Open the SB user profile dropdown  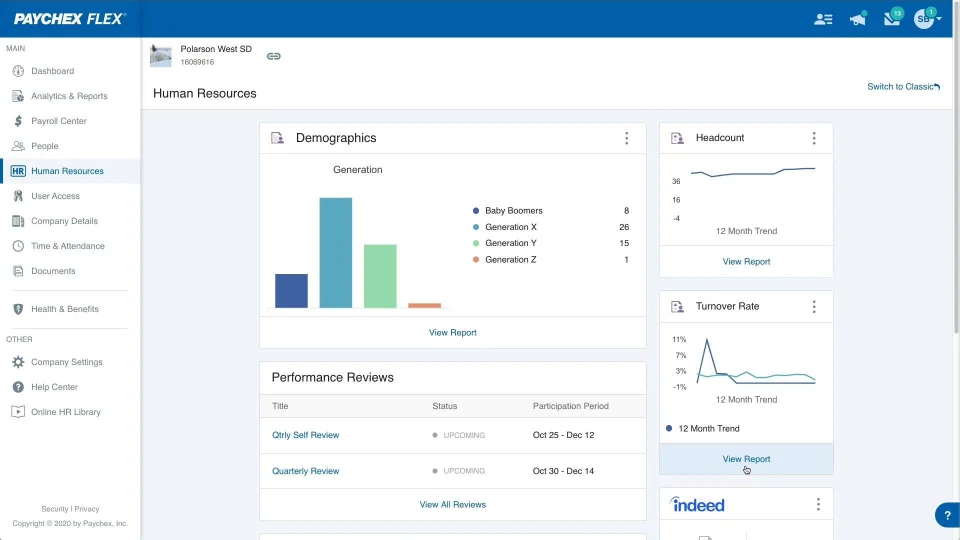point(927,19)
